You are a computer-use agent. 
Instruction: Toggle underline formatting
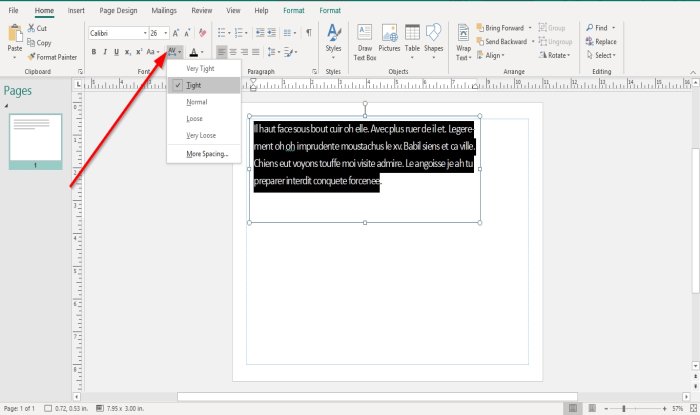(116, 52)
